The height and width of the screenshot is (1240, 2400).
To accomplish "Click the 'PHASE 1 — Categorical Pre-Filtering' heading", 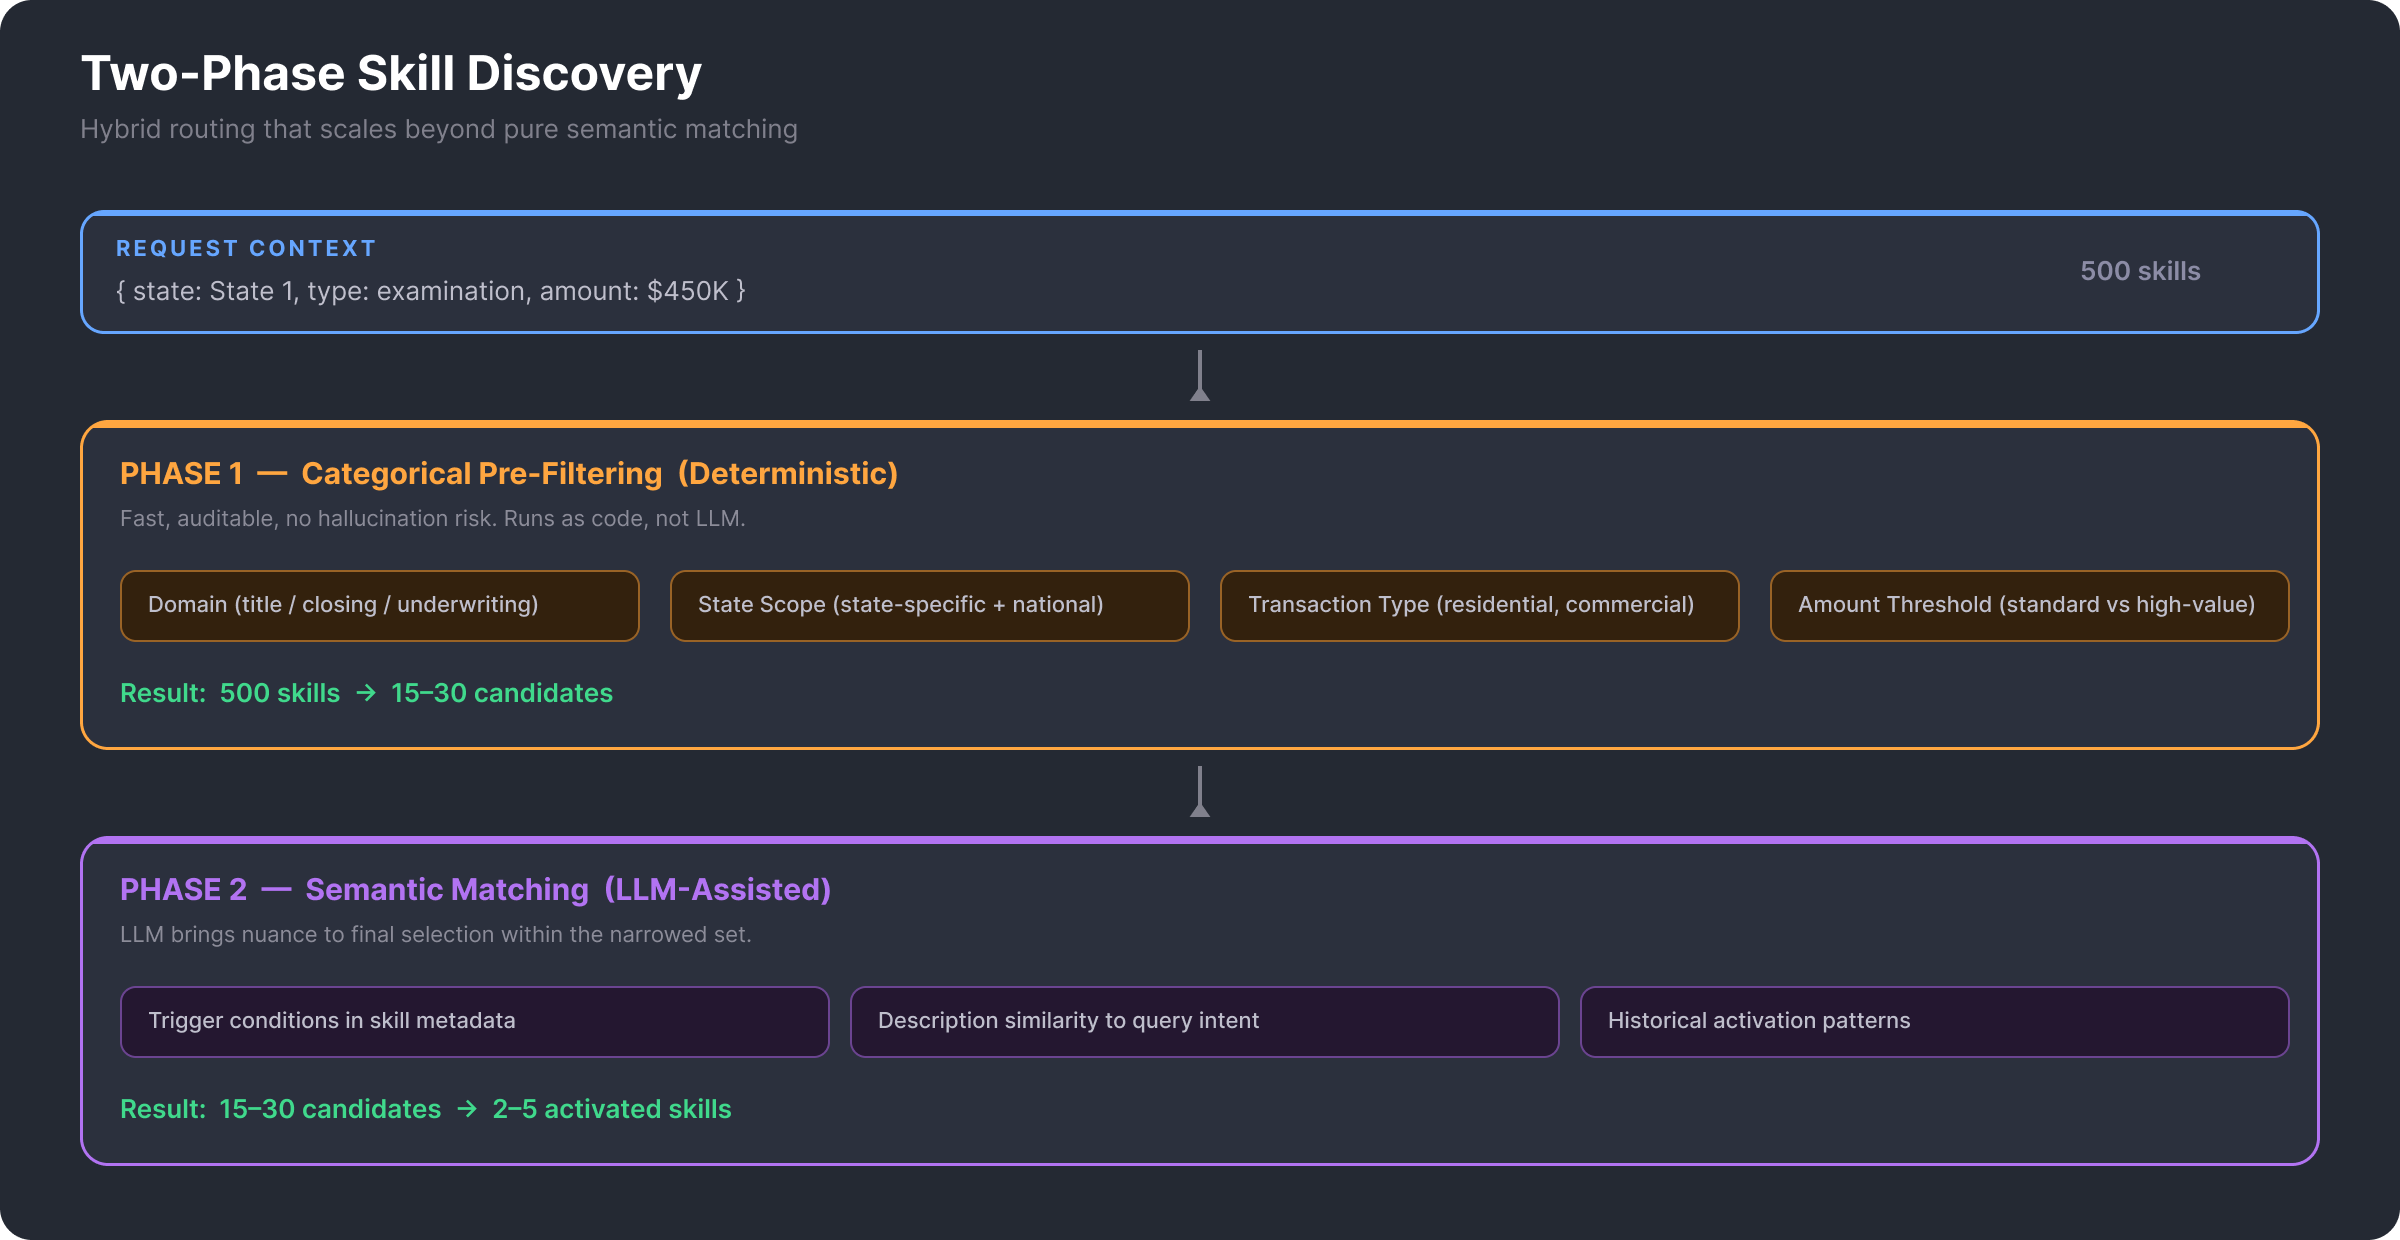I will point(509,473).
